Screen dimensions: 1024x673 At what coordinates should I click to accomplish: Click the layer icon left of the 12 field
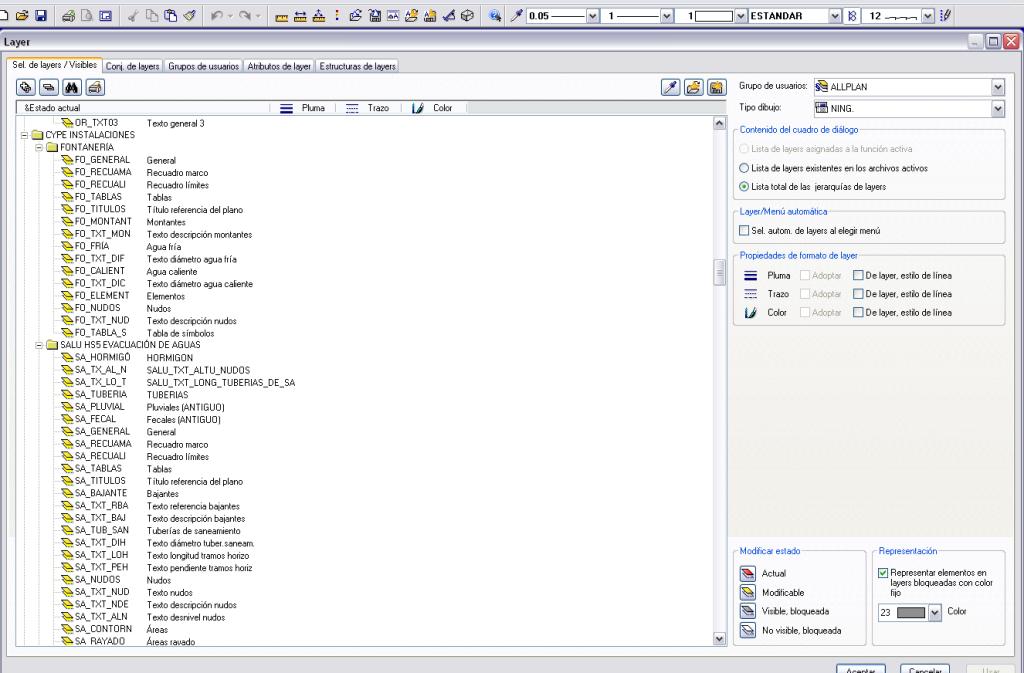[852, 16]
